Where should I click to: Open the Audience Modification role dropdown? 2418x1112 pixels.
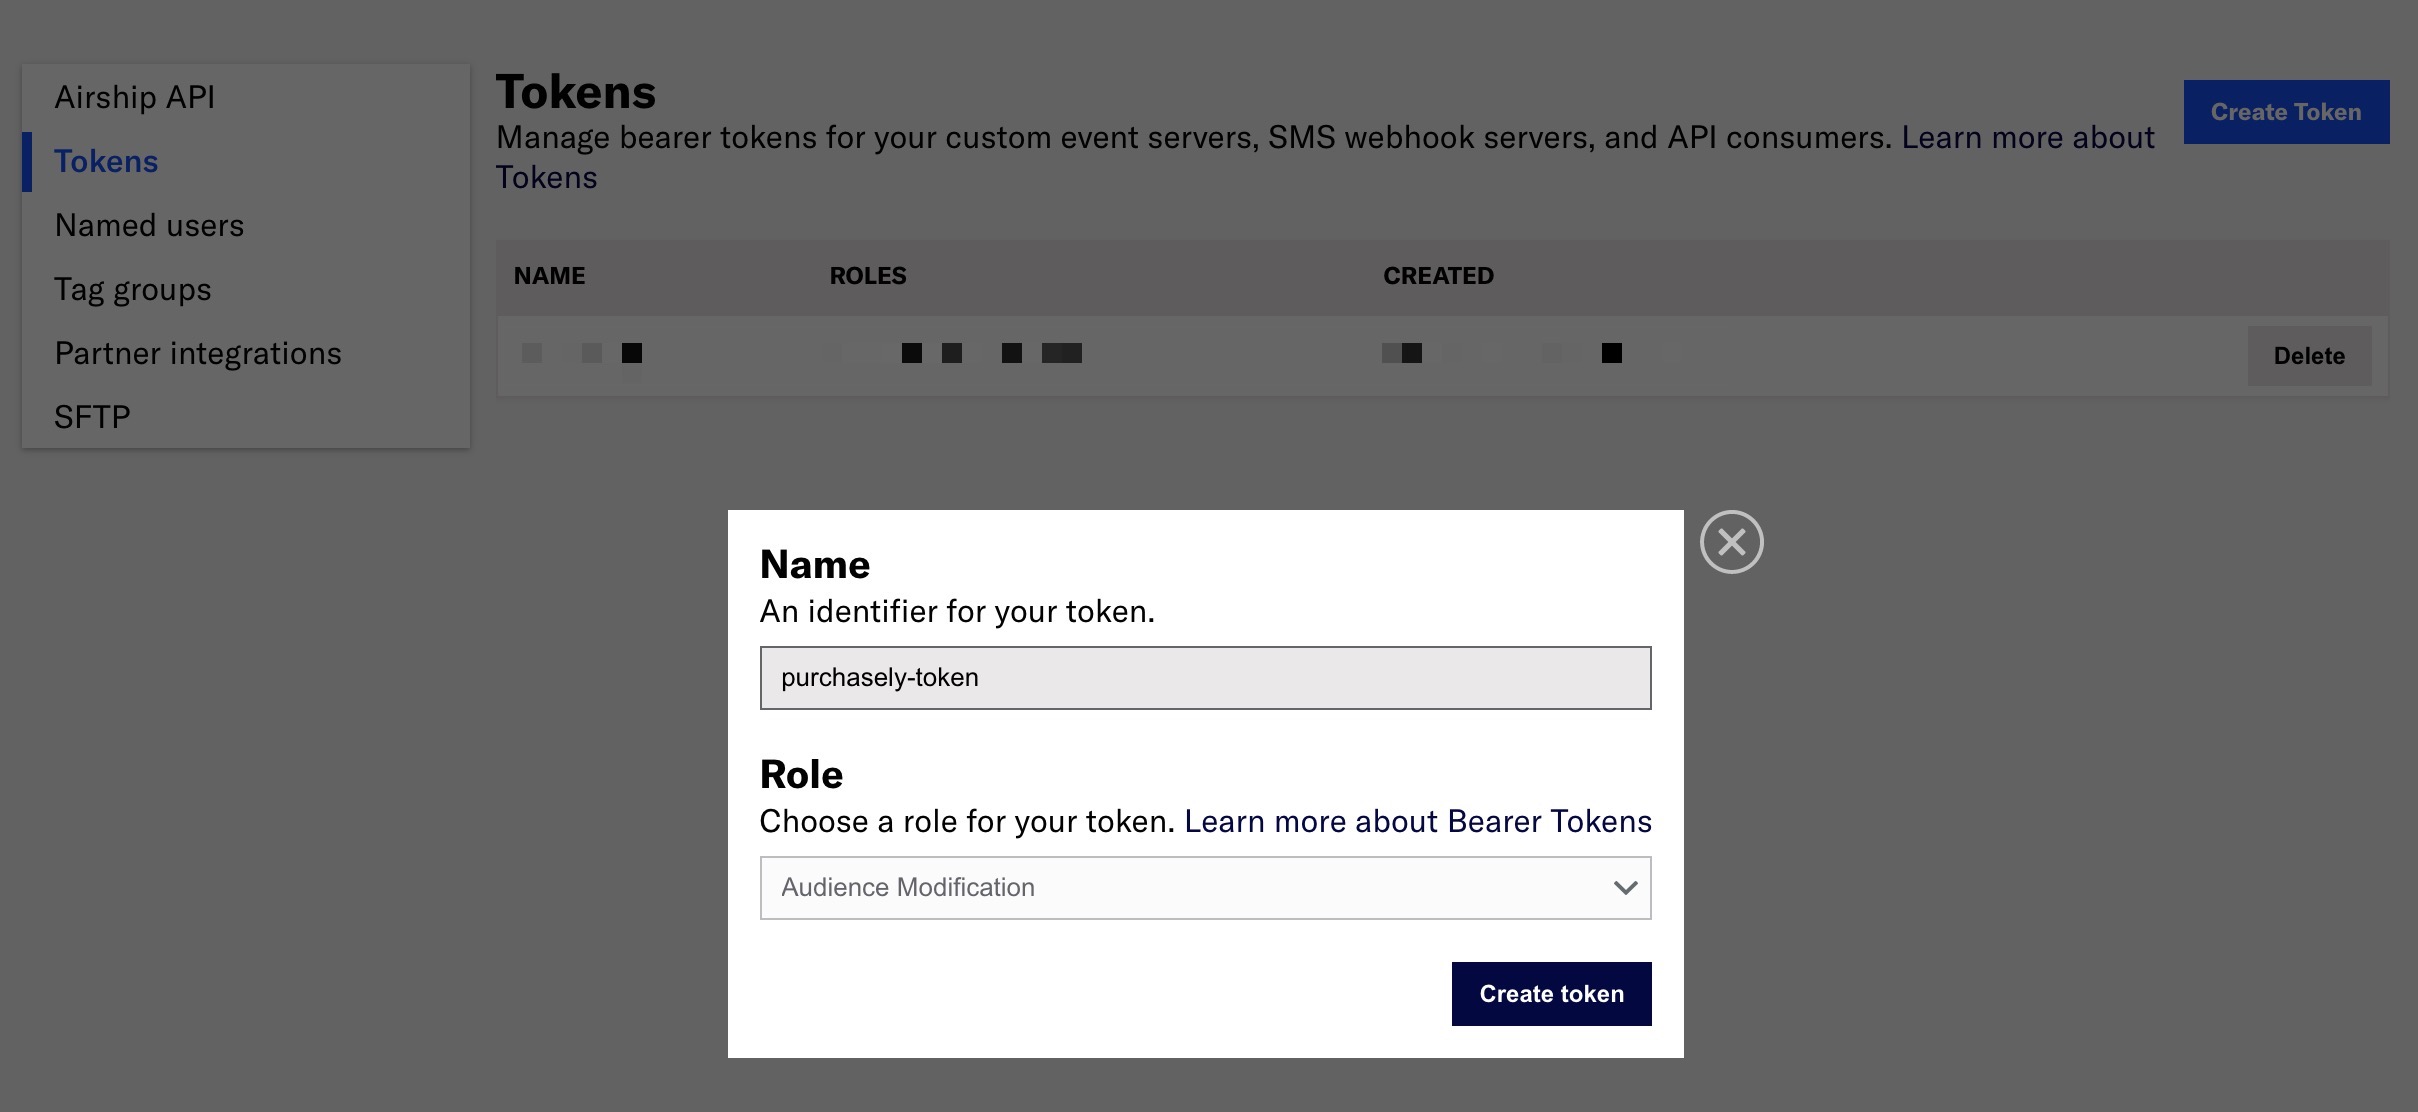pos(1205,888)
